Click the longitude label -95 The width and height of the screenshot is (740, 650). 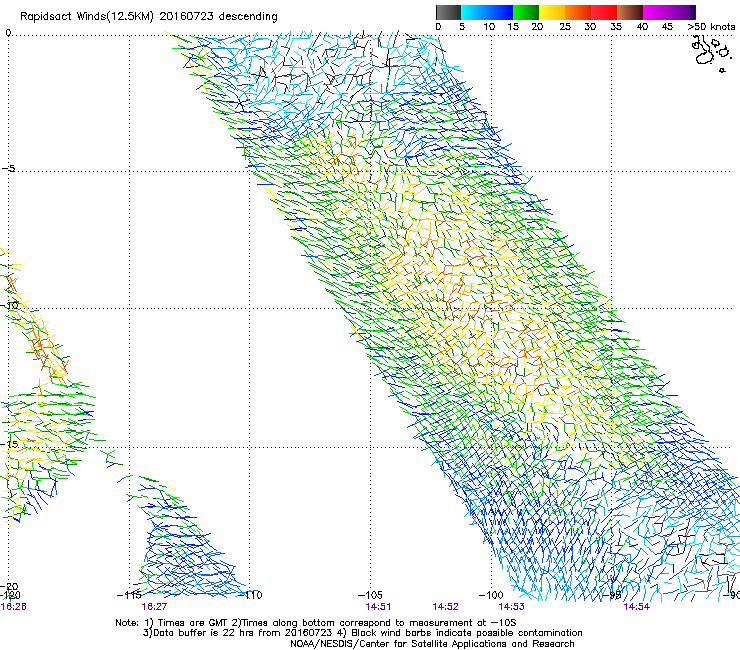pos(612,595)
